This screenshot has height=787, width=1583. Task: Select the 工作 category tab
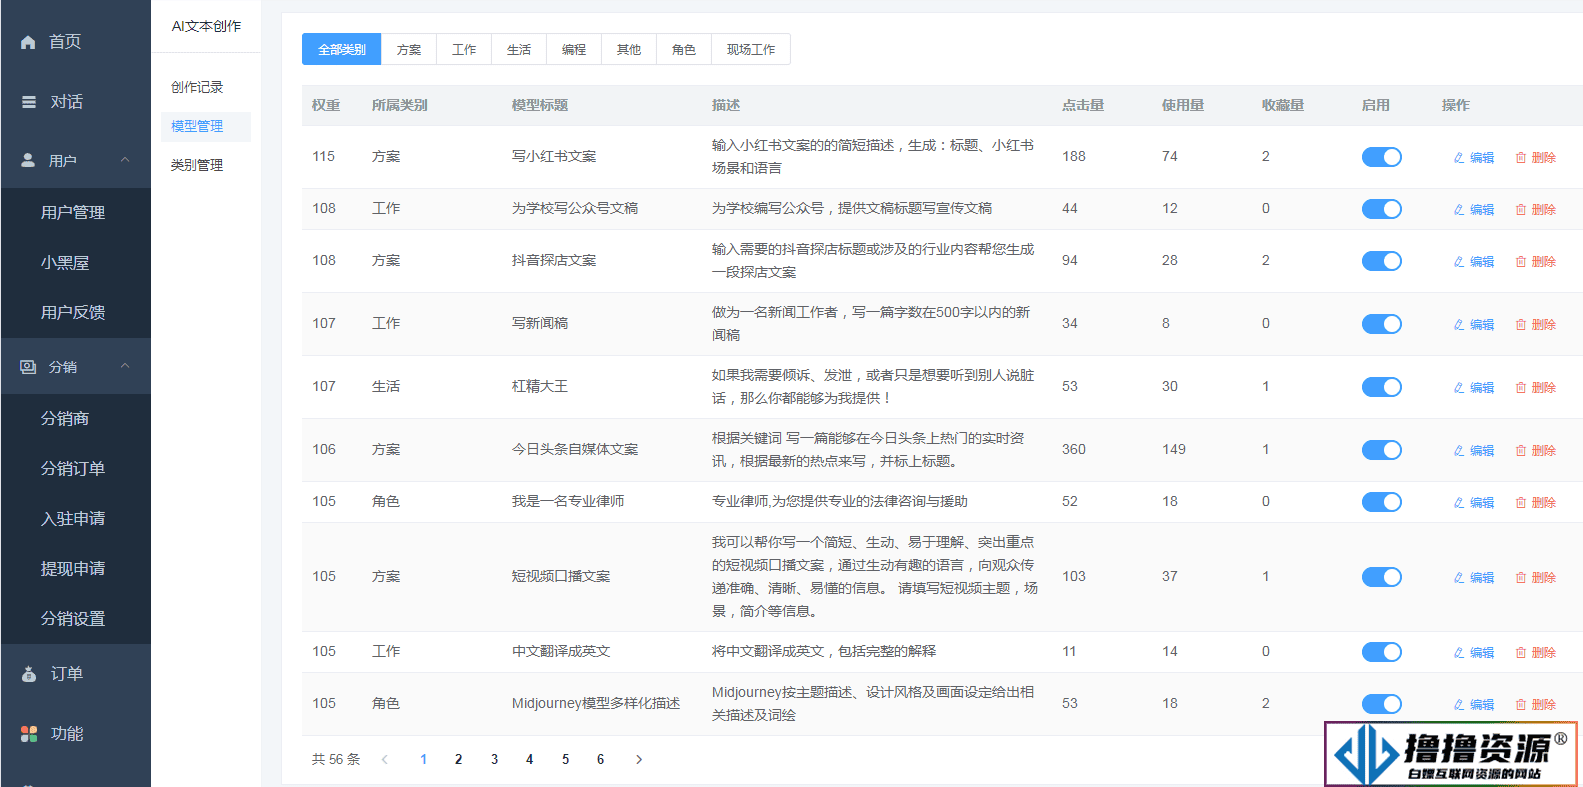464,49
